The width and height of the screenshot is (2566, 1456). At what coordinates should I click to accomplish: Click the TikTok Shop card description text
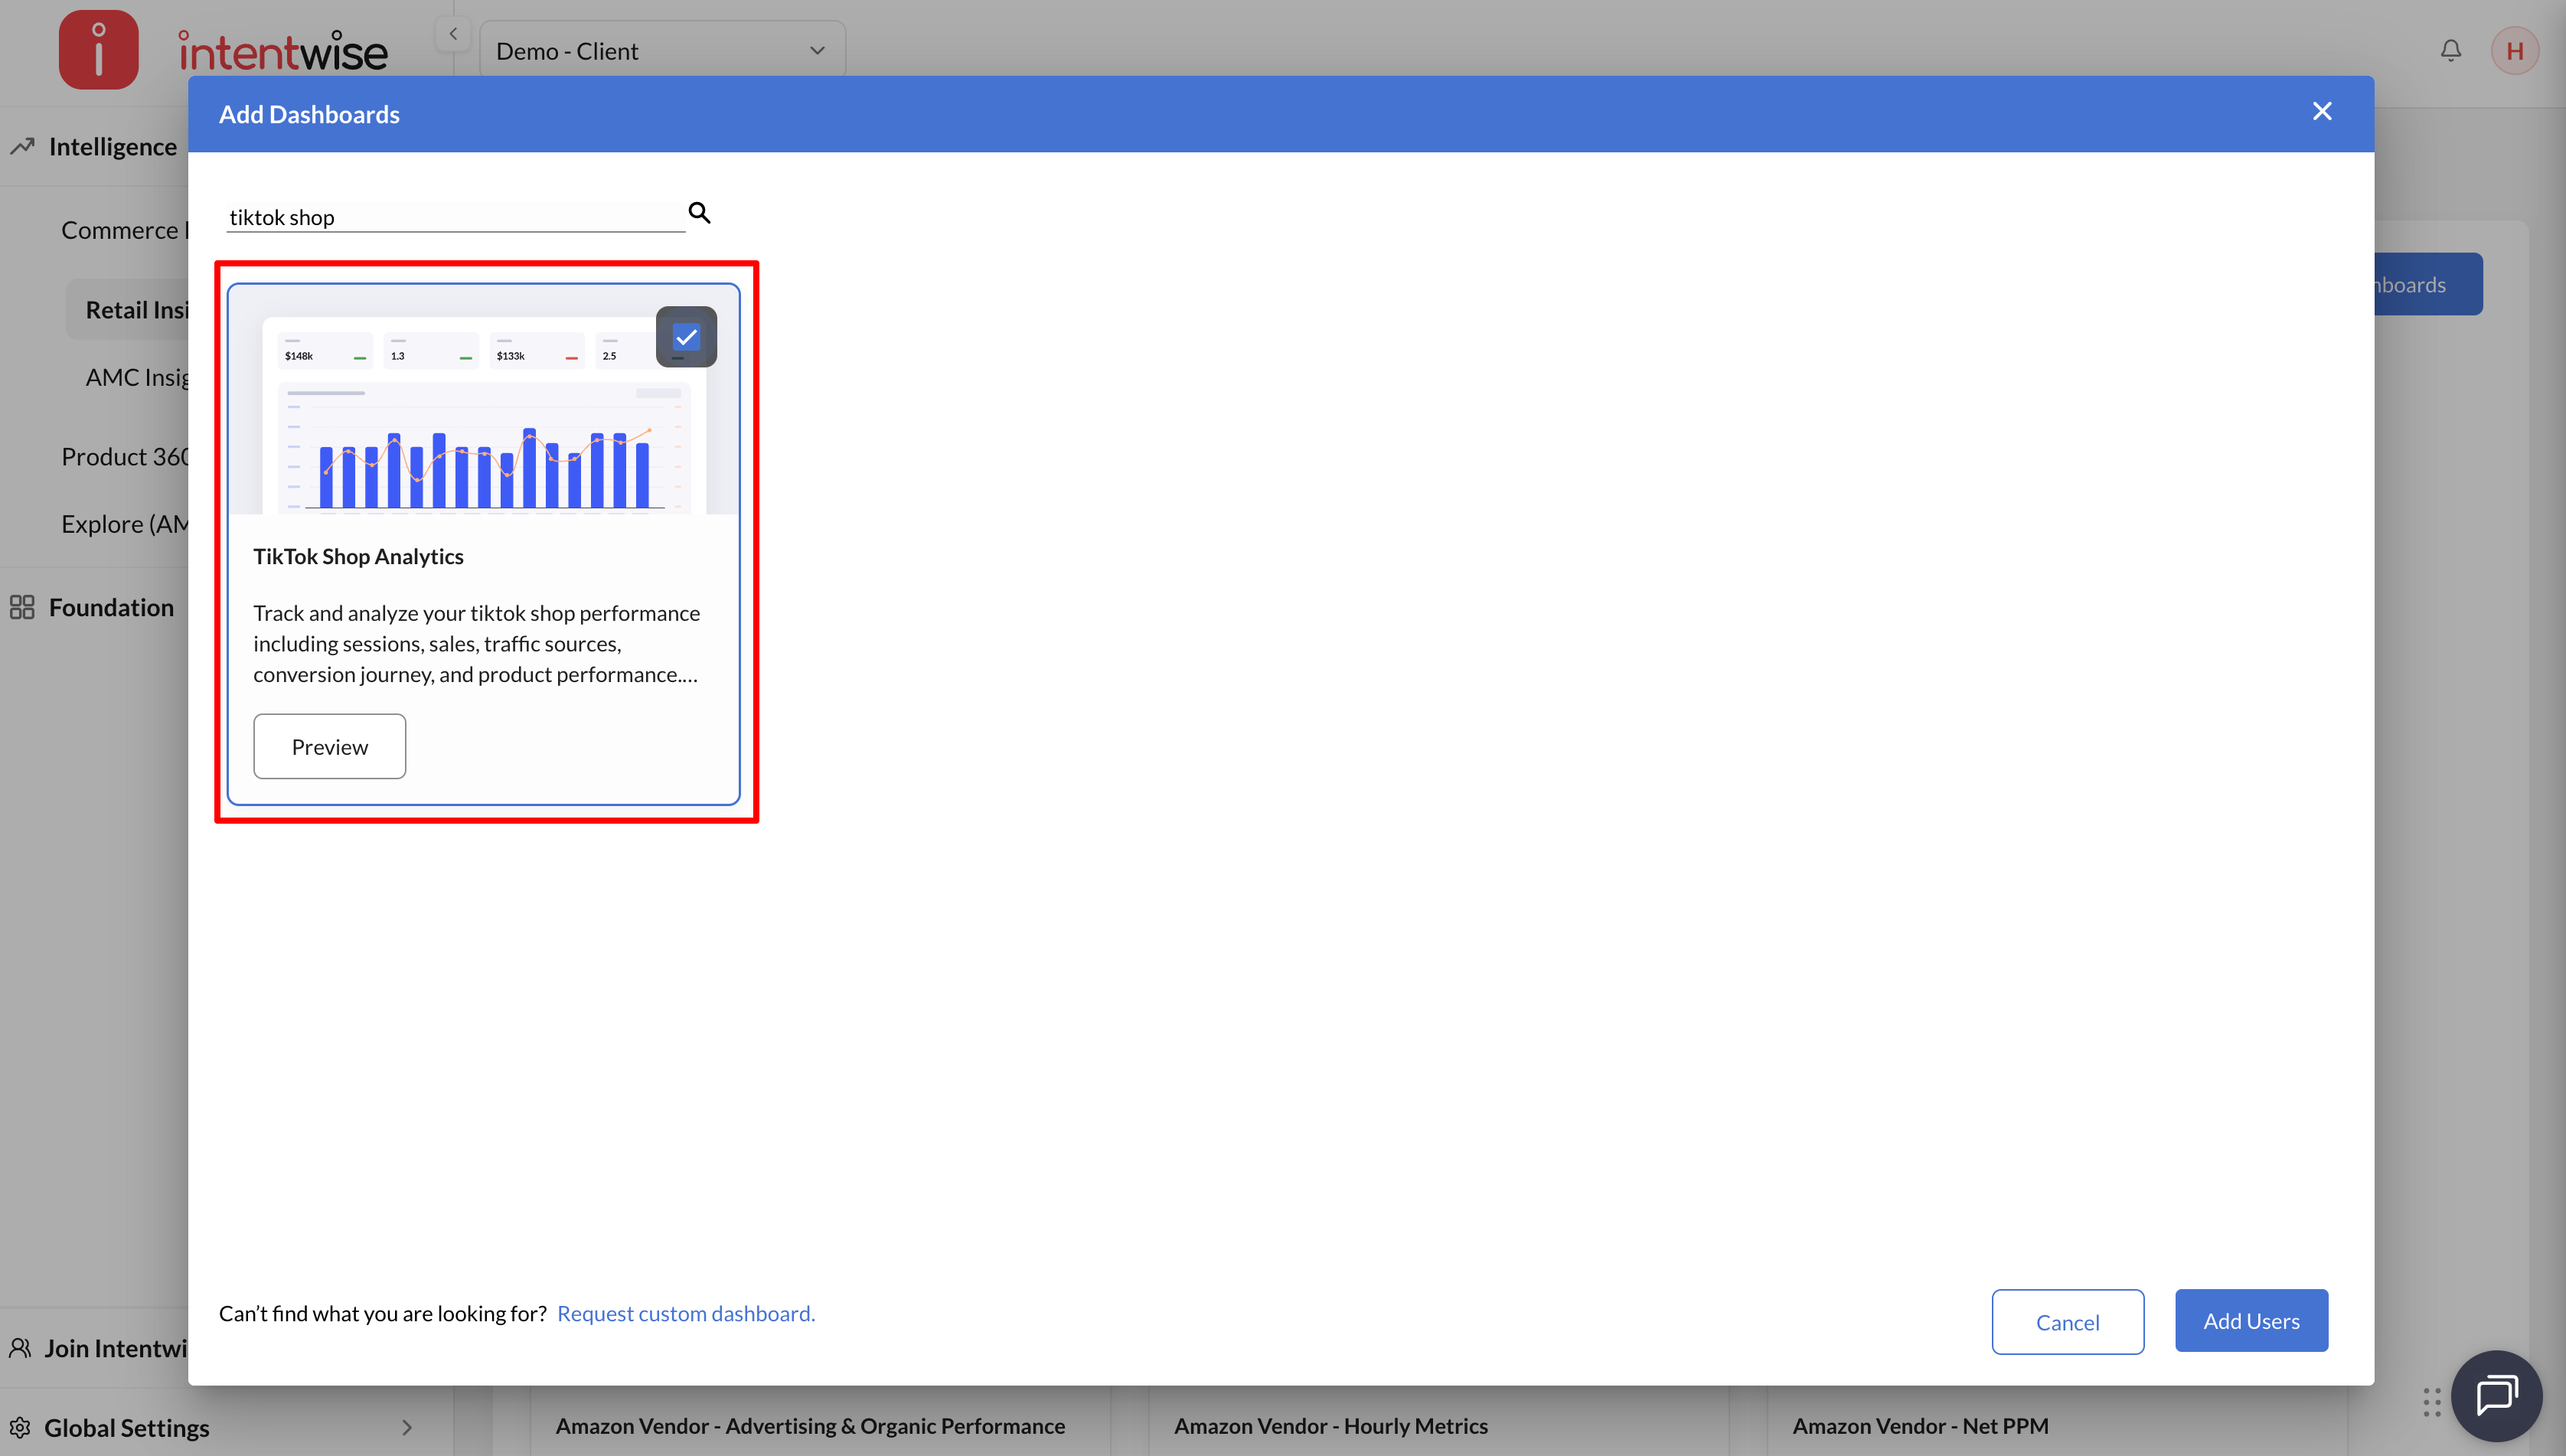(x=476, y=643)
